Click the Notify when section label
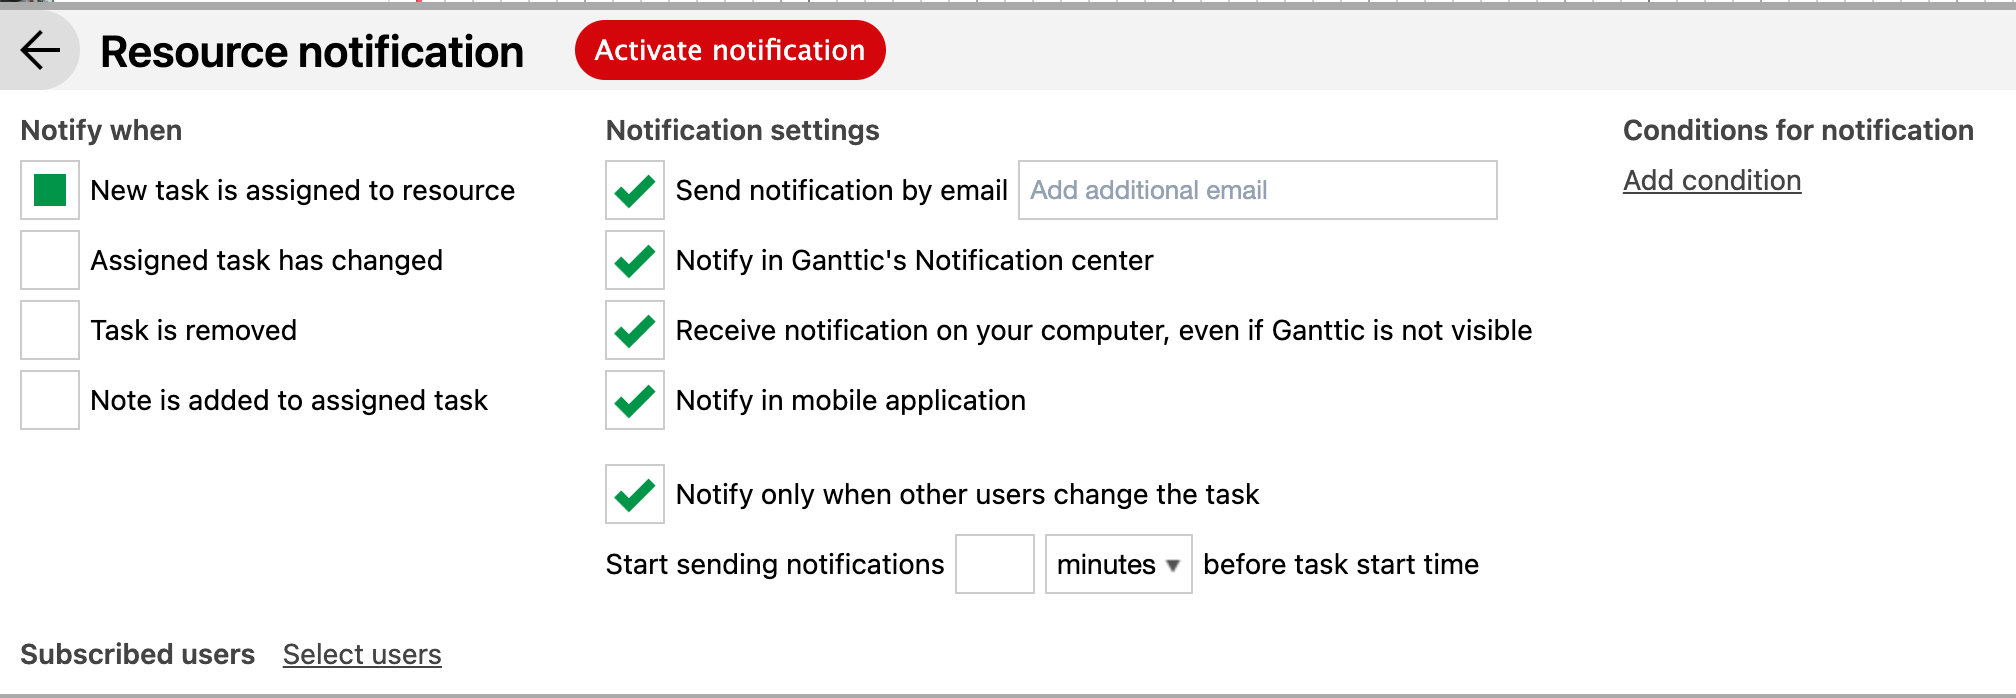 tap(101, 130)
